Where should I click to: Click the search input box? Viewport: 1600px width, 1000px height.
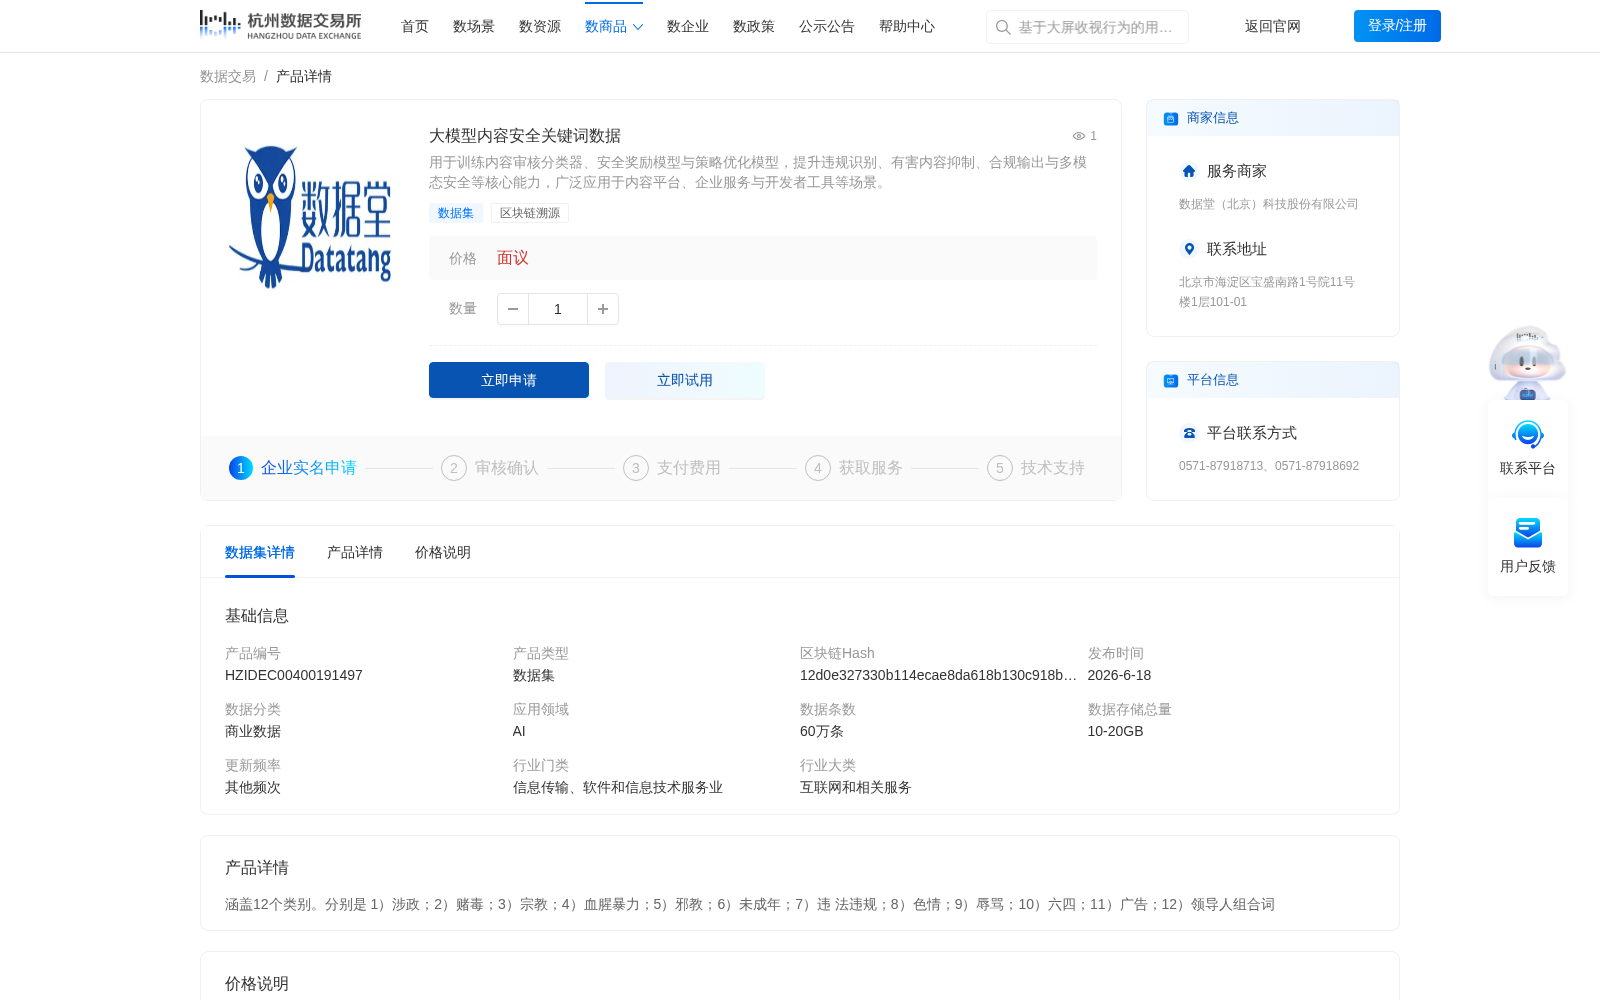click(x=1087, y=27)
